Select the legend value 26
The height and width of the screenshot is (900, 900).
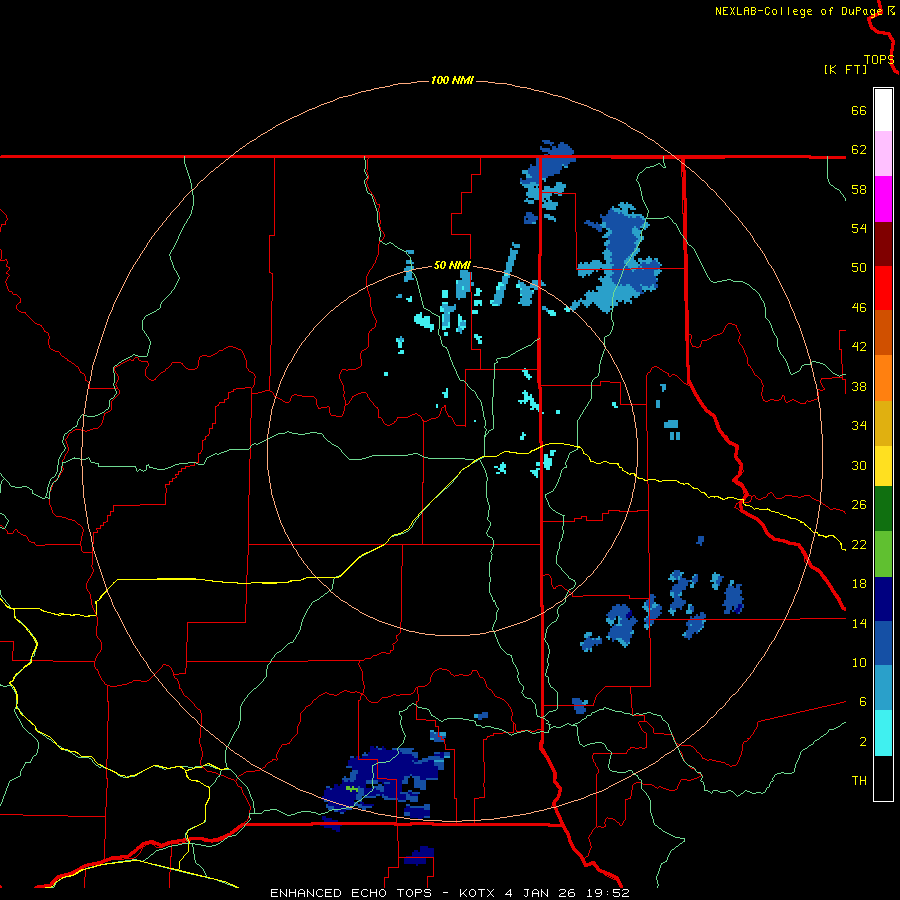859,505
